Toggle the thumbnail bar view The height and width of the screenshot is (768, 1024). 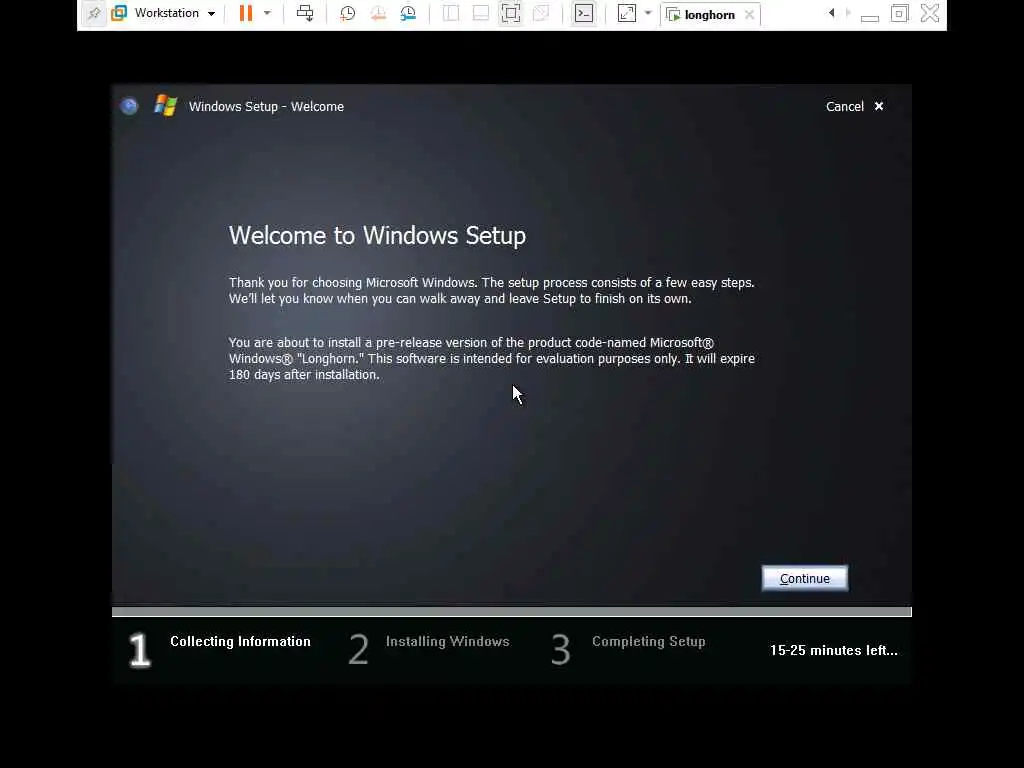pyautogui.click(x=481, y=13)
